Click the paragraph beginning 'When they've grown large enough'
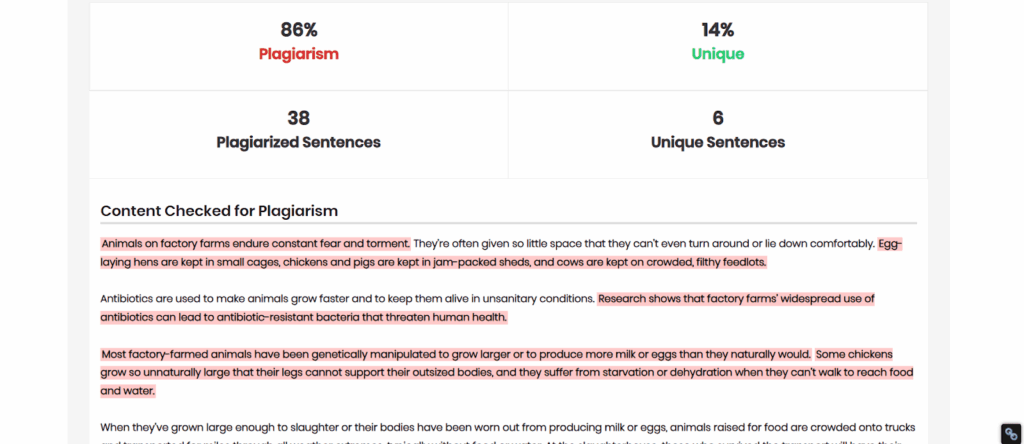1024x444 pixels. (x=508, y=434)
